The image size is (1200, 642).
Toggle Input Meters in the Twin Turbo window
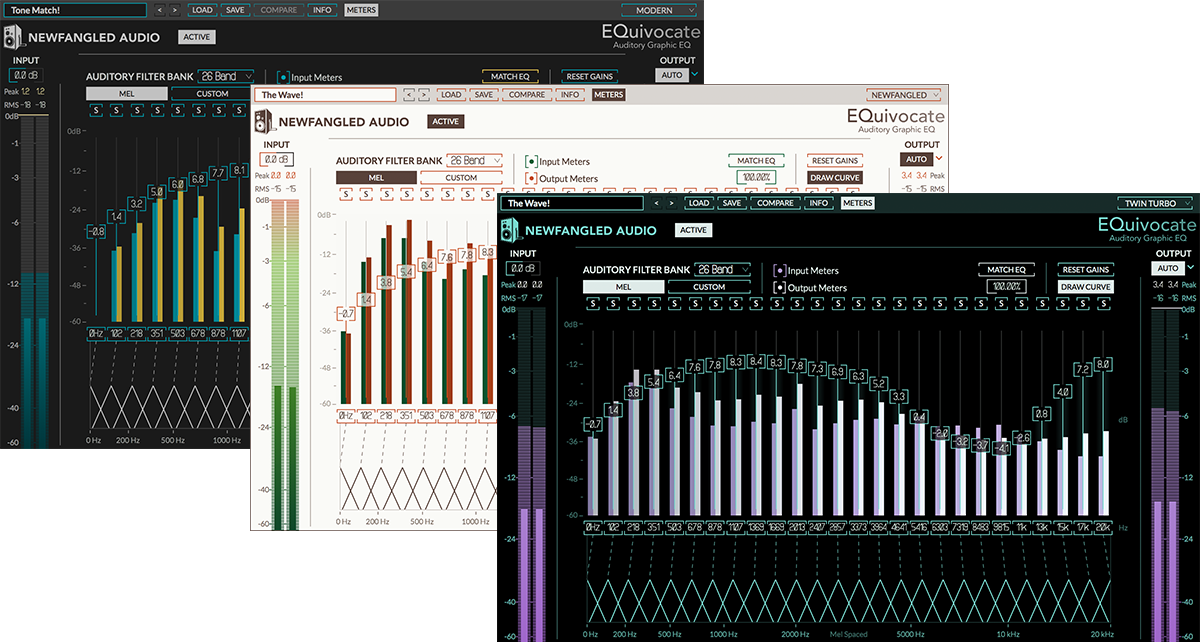[x=780, y=270]
